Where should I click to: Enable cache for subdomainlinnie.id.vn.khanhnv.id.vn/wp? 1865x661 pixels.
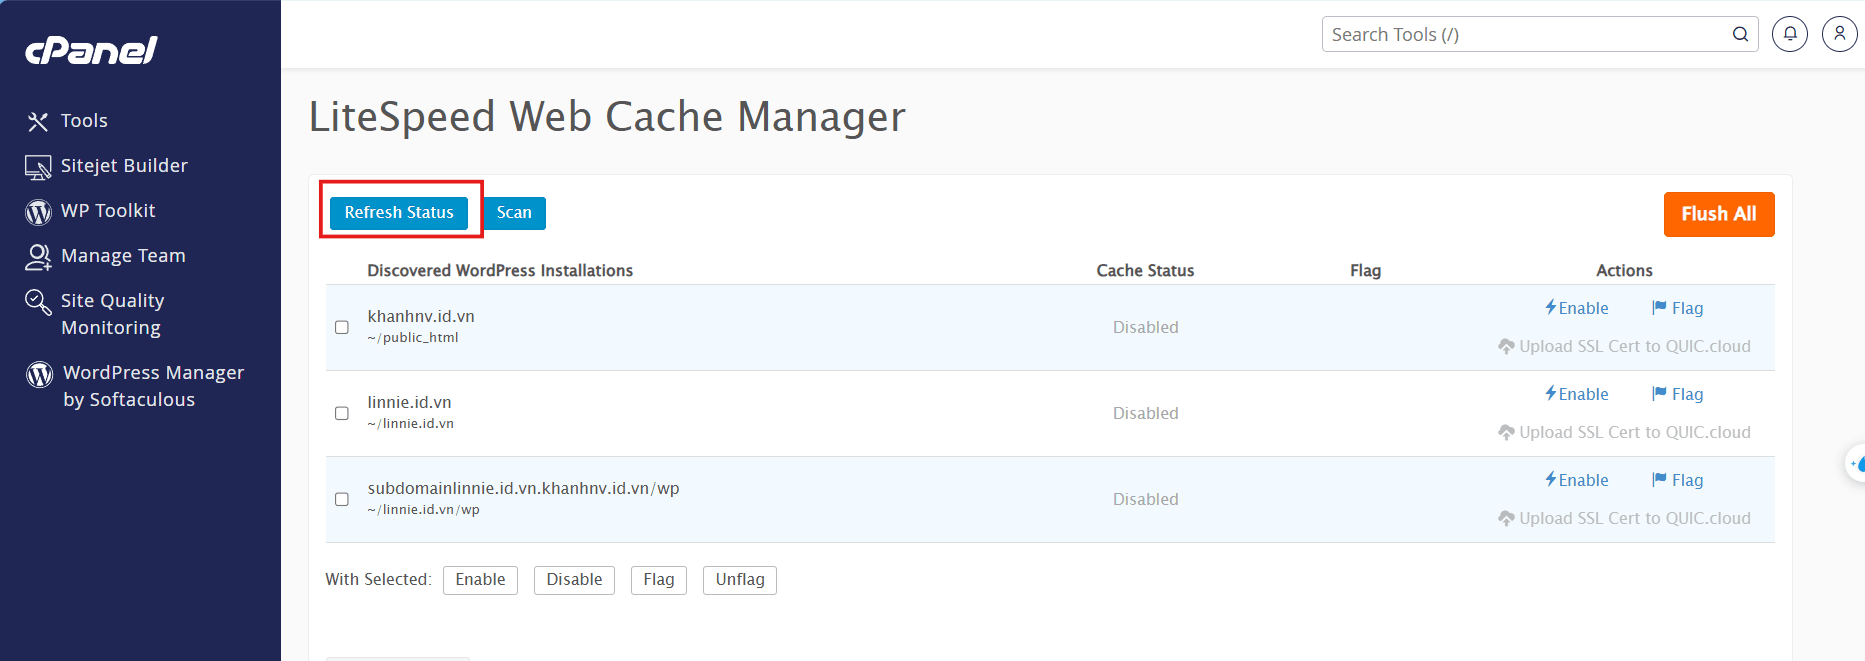tap(1577, 480)
